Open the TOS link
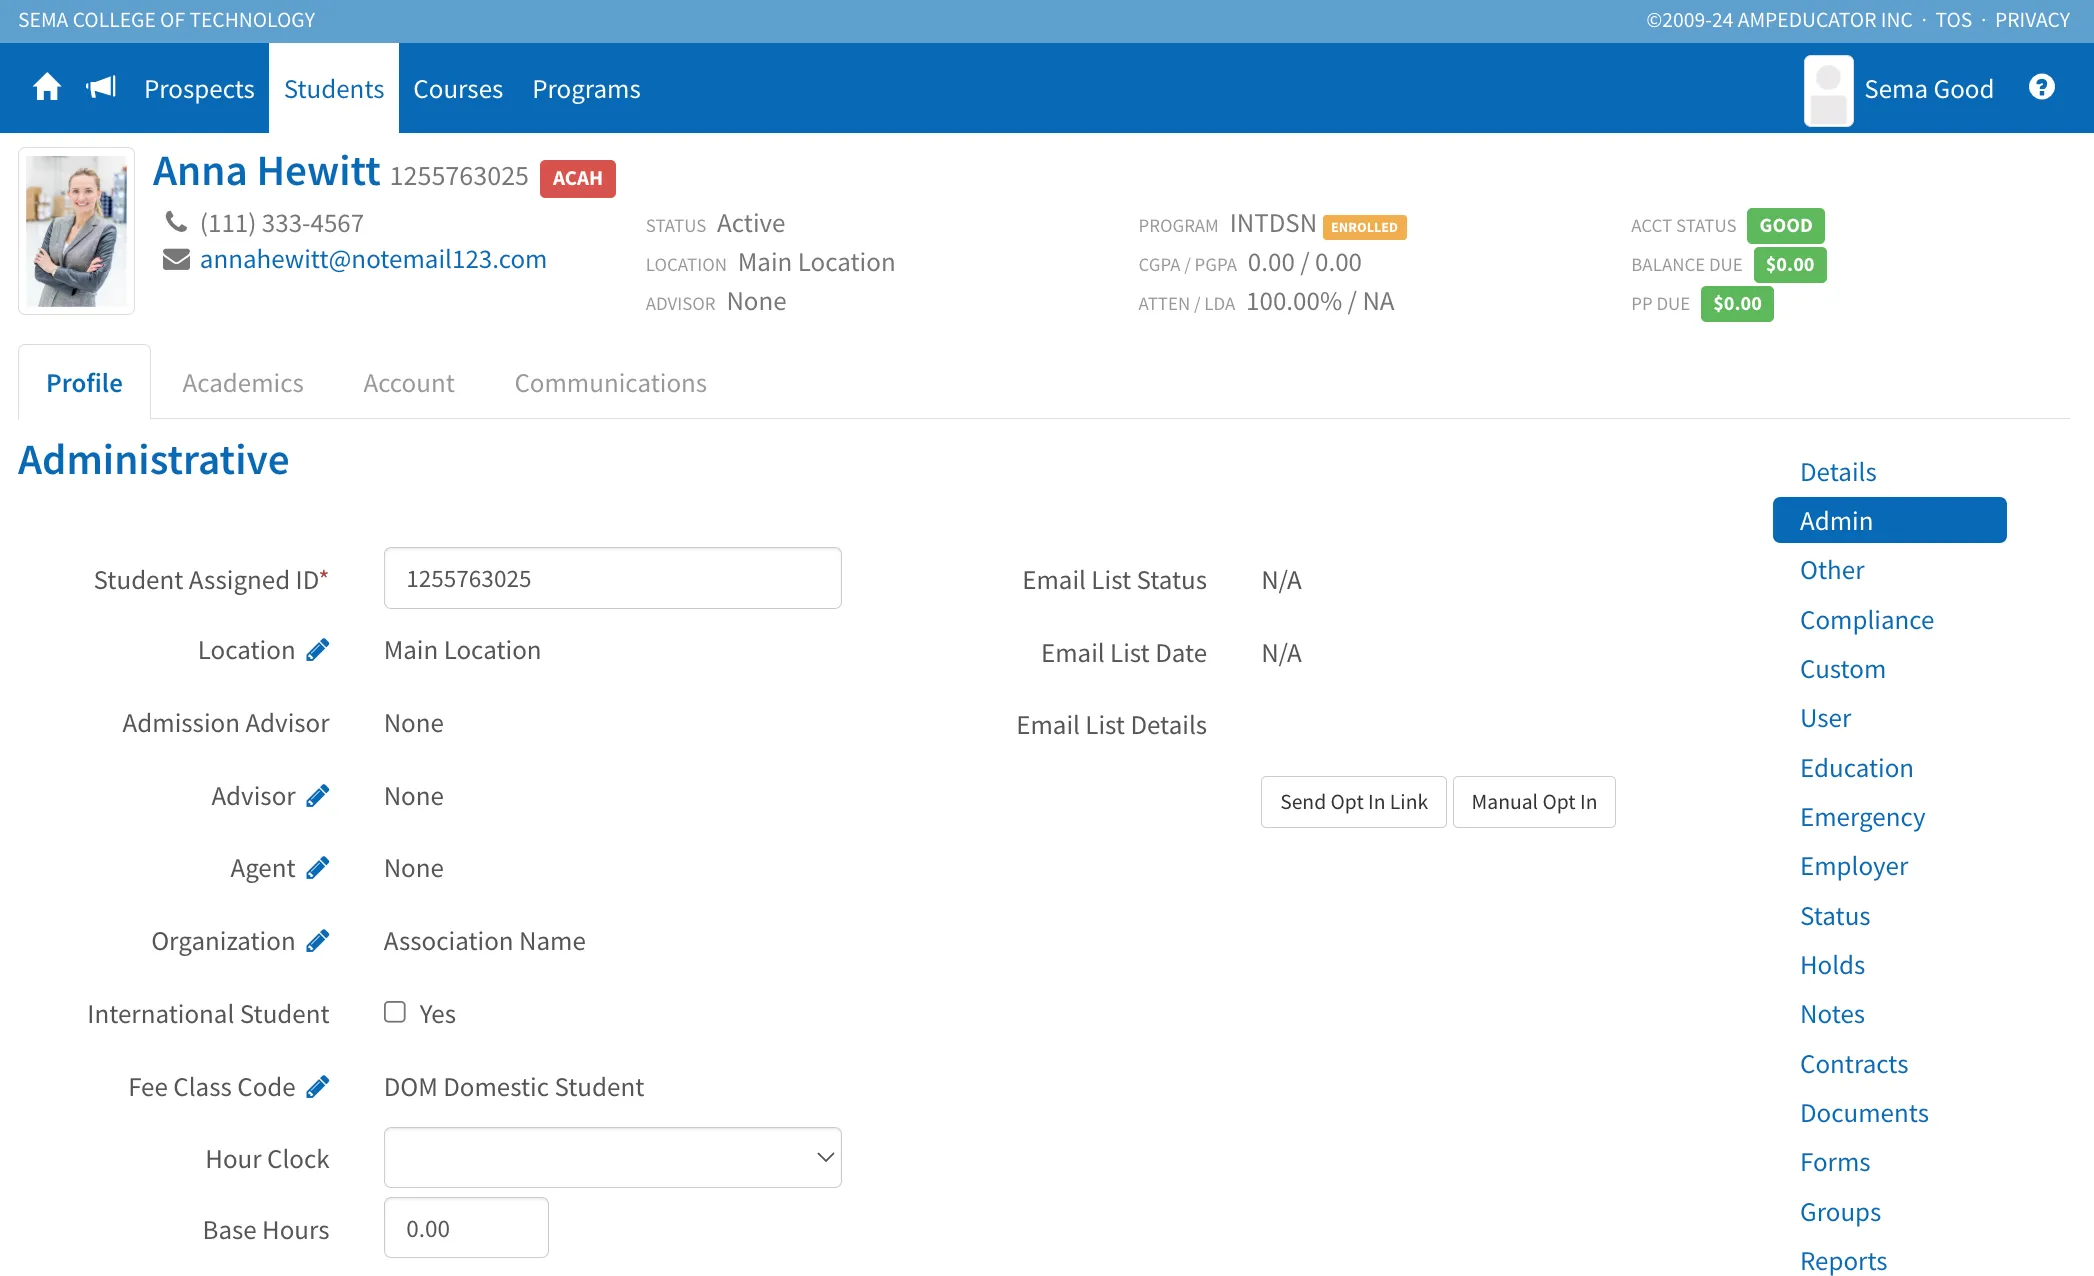 (1954, 20)
